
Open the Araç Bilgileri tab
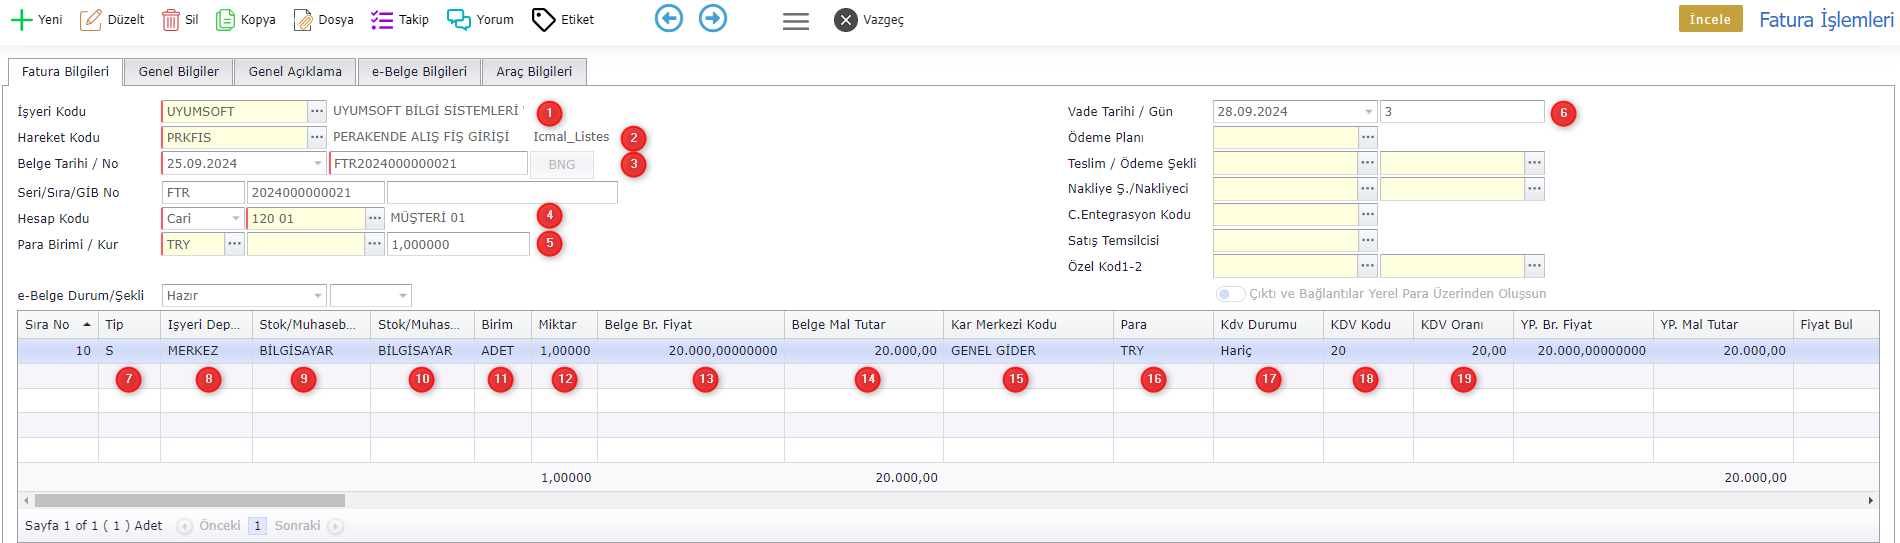tap(534, 72)
